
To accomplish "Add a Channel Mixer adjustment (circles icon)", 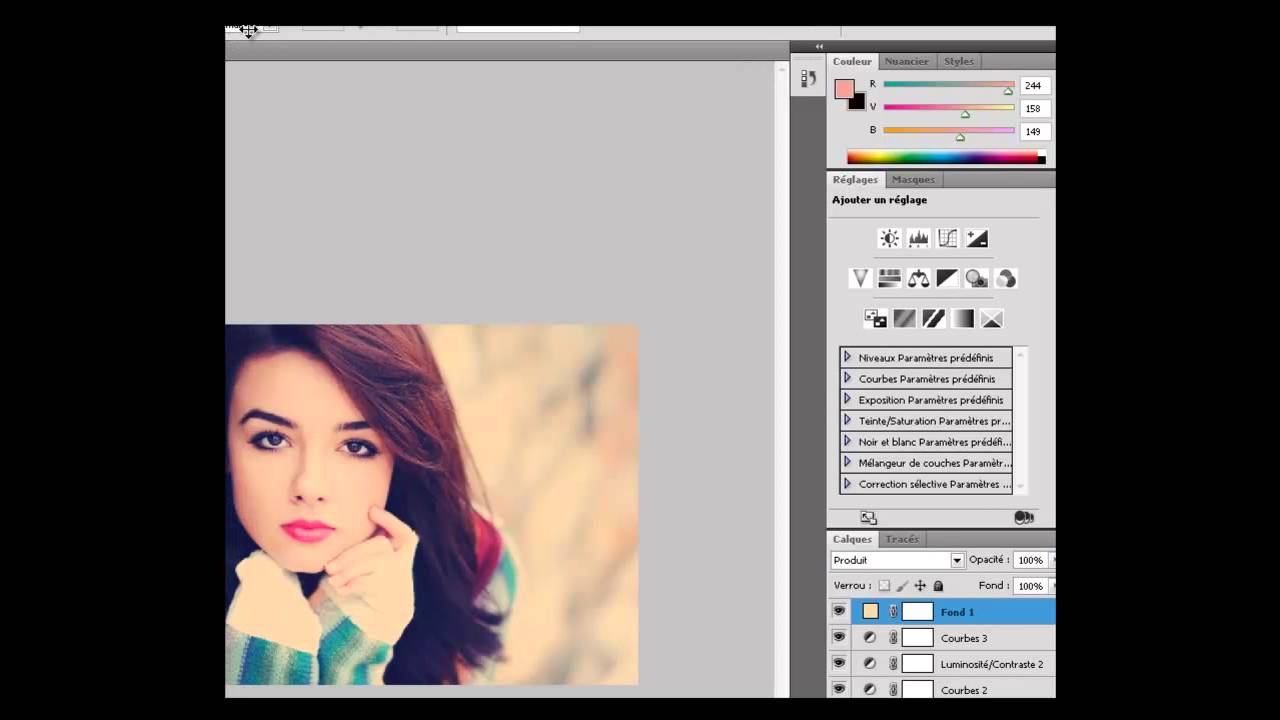I will point(1006,278).
